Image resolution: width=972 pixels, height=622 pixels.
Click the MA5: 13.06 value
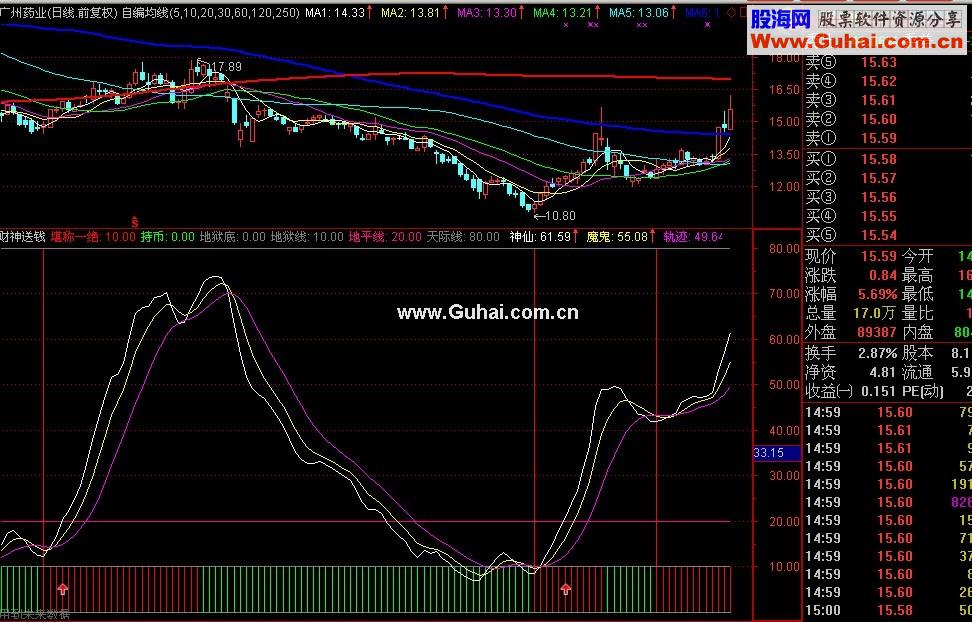pos(638,12)
